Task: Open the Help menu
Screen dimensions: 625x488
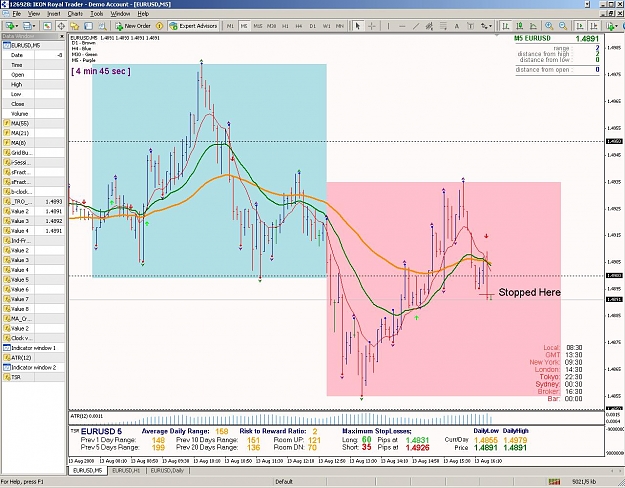Action: [143, 14]
